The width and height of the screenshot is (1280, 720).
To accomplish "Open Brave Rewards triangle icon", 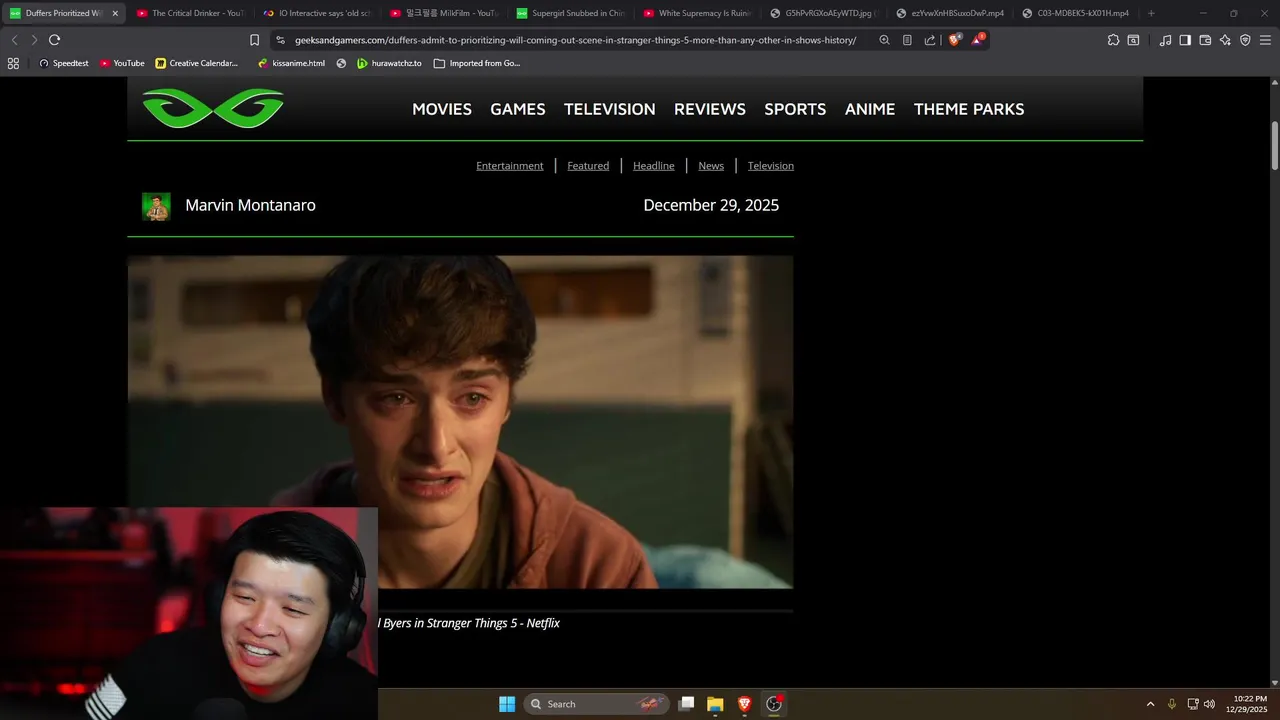I will point(978,40).
